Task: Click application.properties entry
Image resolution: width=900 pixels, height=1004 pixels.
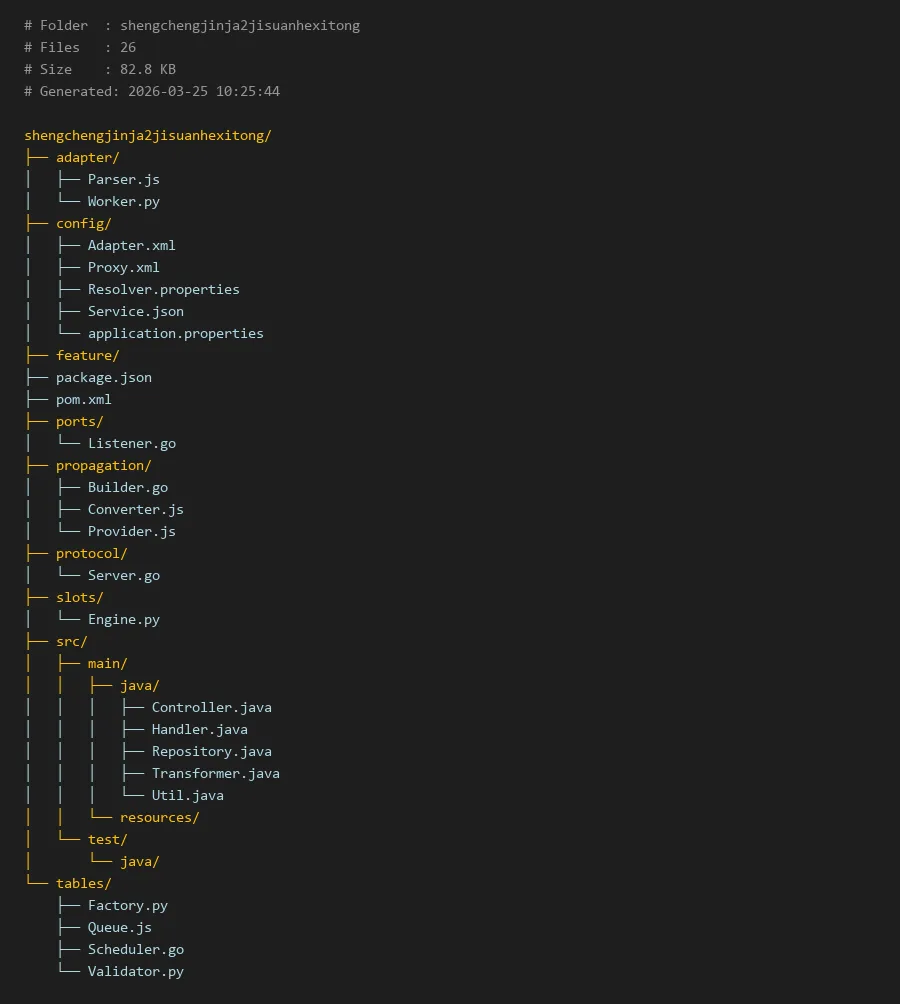Action: pyautogui.click(x=175, y=333)
